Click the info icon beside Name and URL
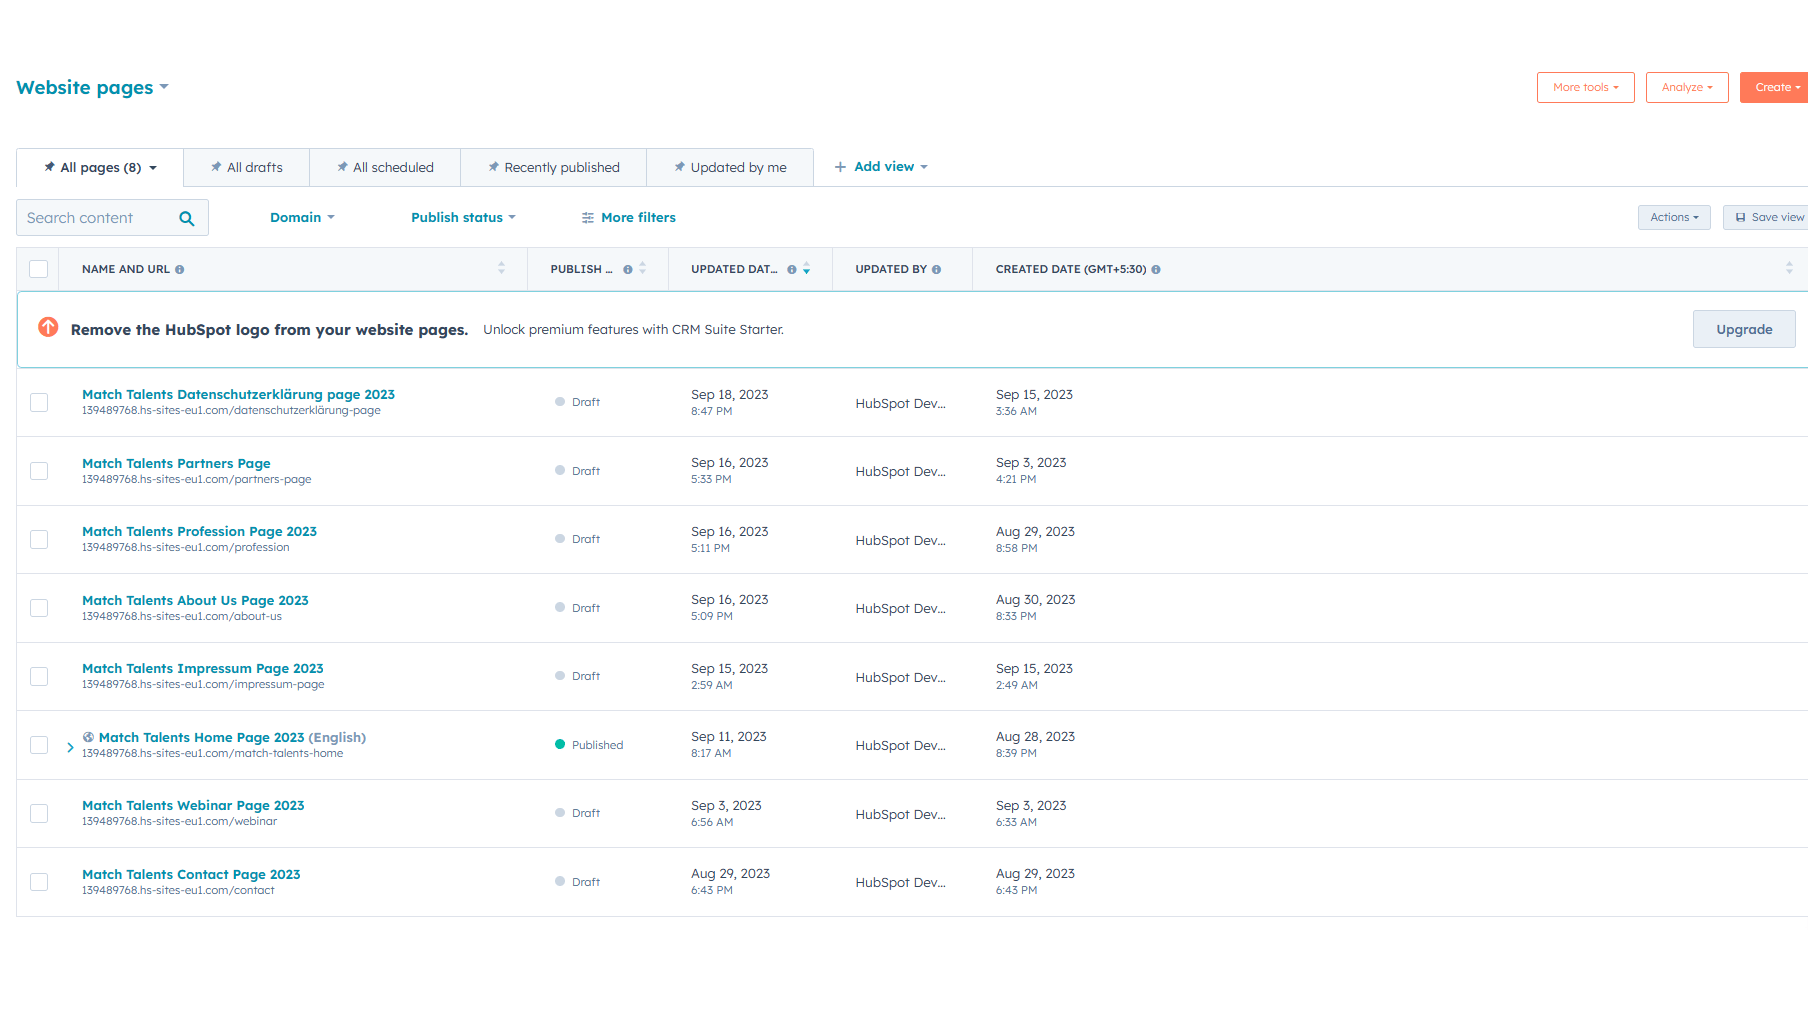This screenshot has width=1808, height=1018. click(x=180, y=270)
